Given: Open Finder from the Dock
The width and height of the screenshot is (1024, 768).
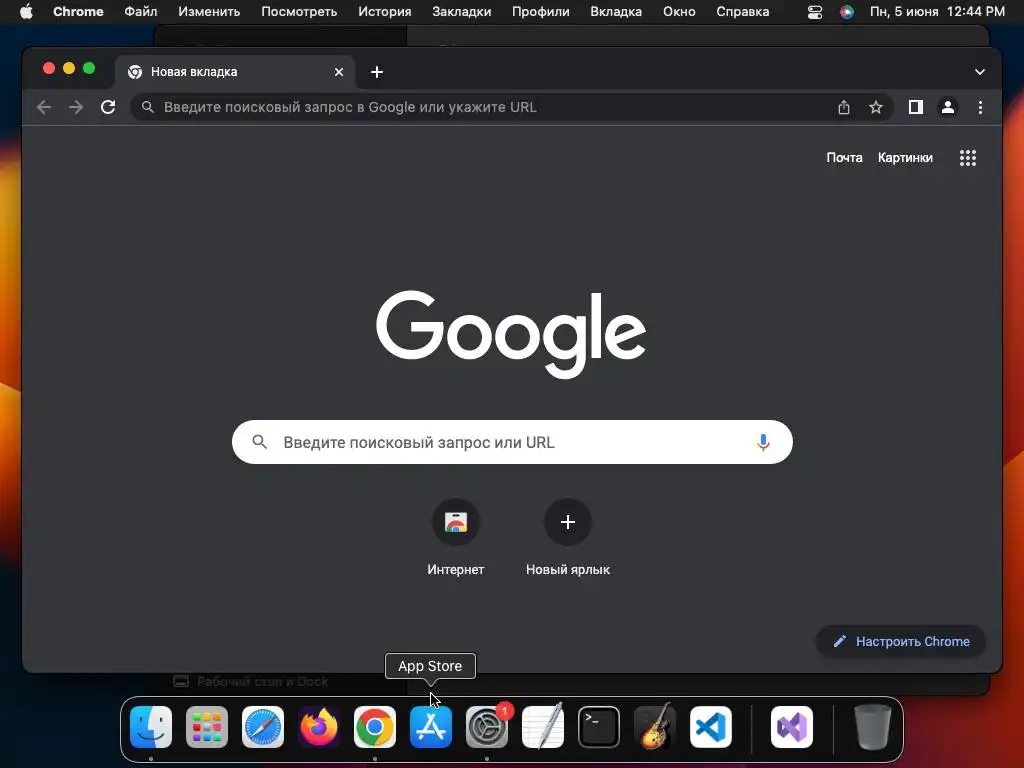Looking at the screenshot, I should [151, 727].
